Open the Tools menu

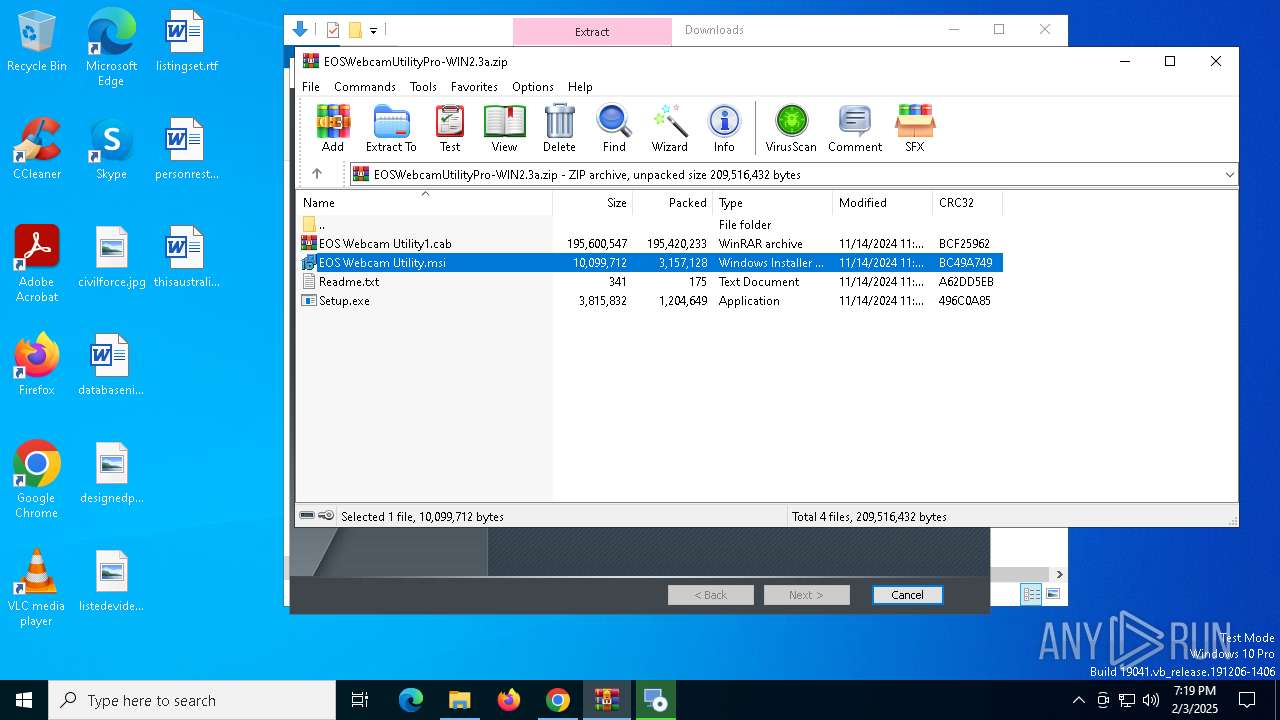[x=423, y=87]
